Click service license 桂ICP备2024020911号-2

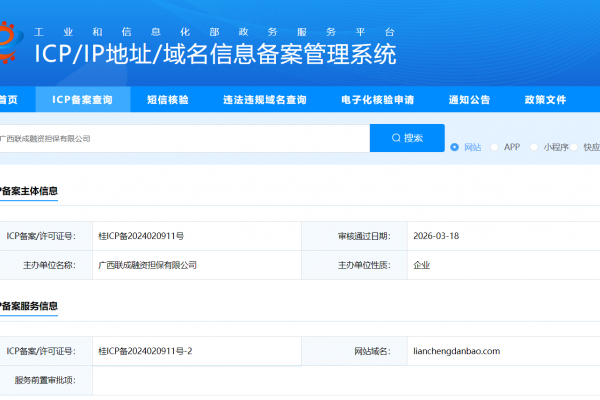[x=145, y=351]
